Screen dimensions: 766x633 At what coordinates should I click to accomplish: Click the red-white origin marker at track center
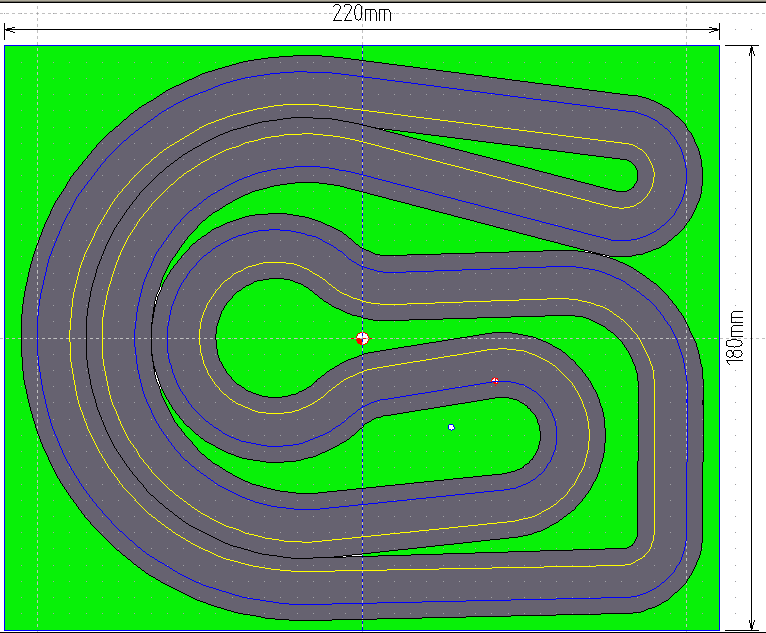point(362,339)
